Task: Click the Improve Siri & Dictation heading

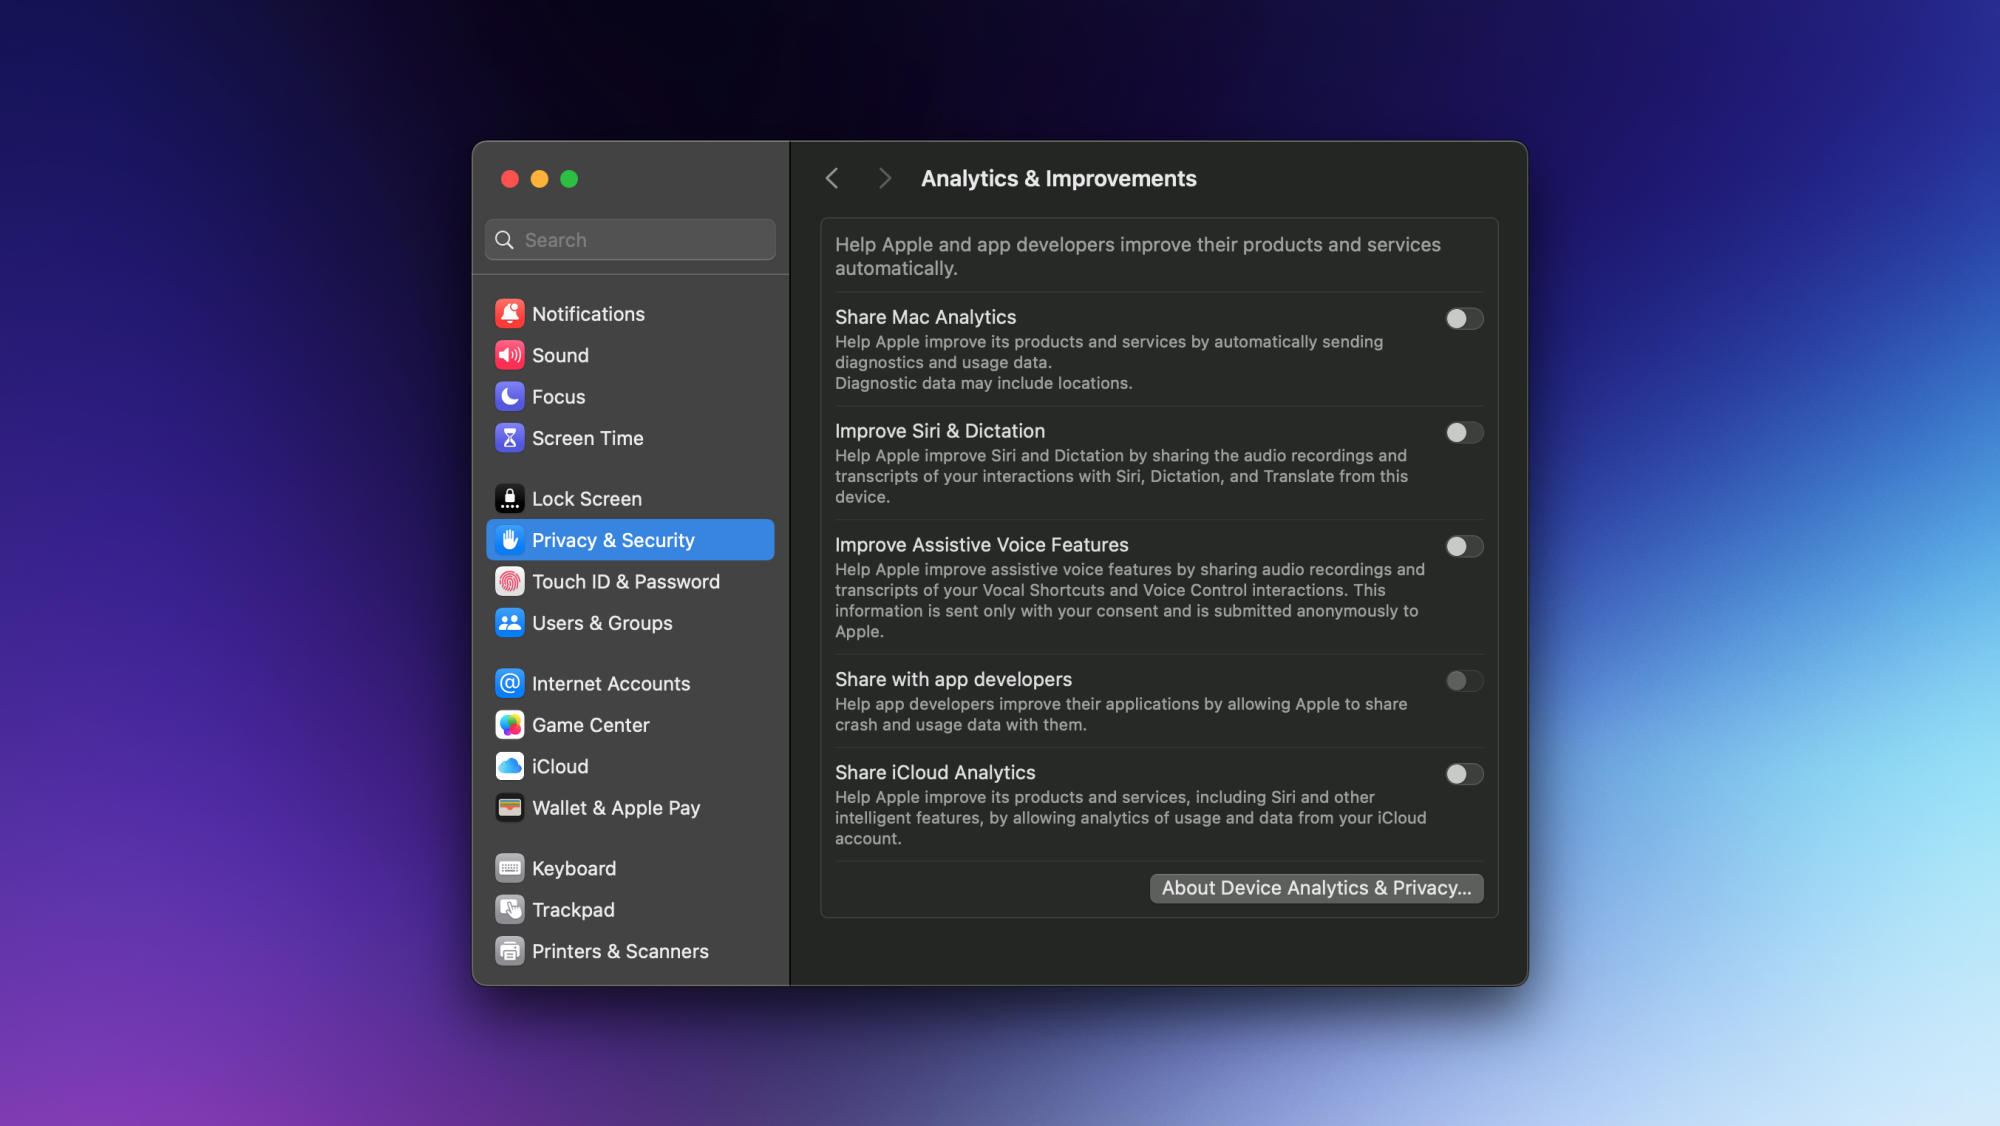Action: 940,431
